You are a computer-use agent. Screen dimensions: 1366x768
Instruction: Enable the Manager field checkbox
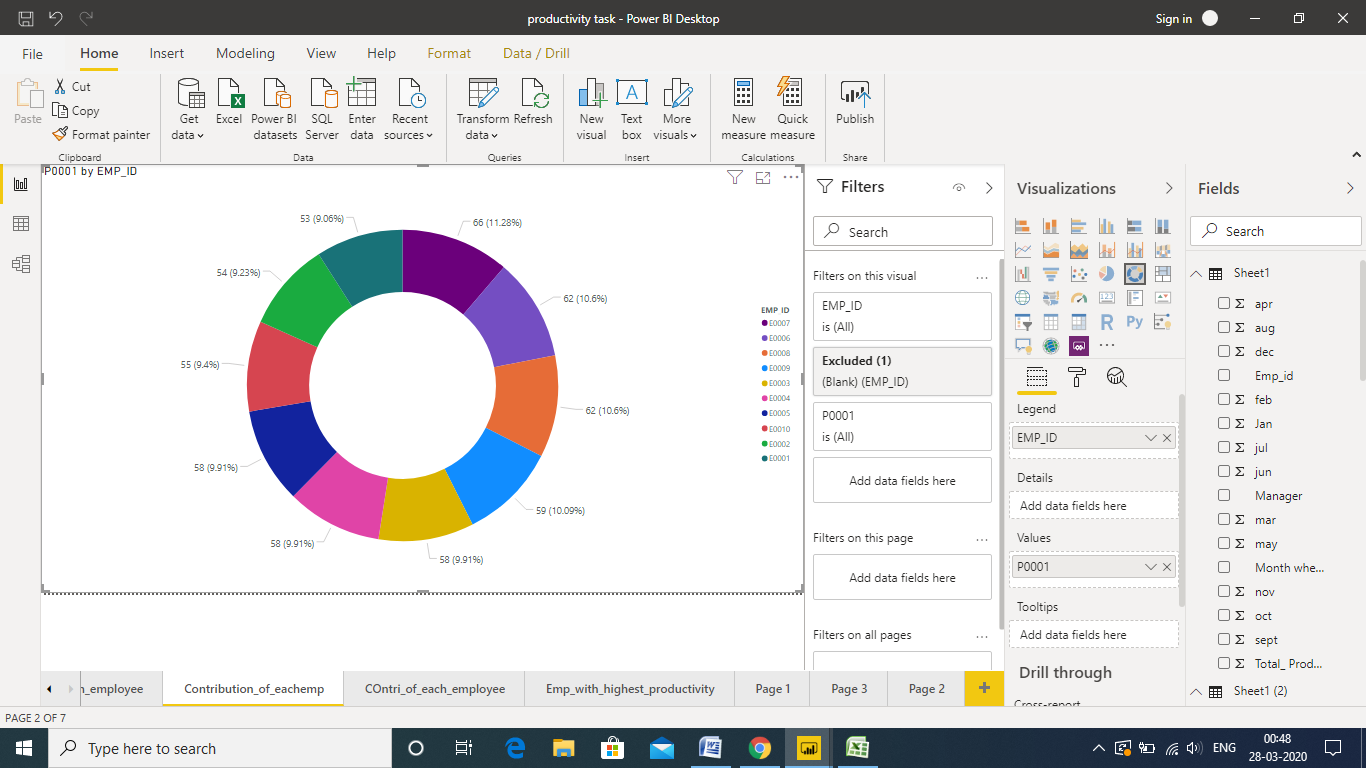click(x=1226, y=495)
